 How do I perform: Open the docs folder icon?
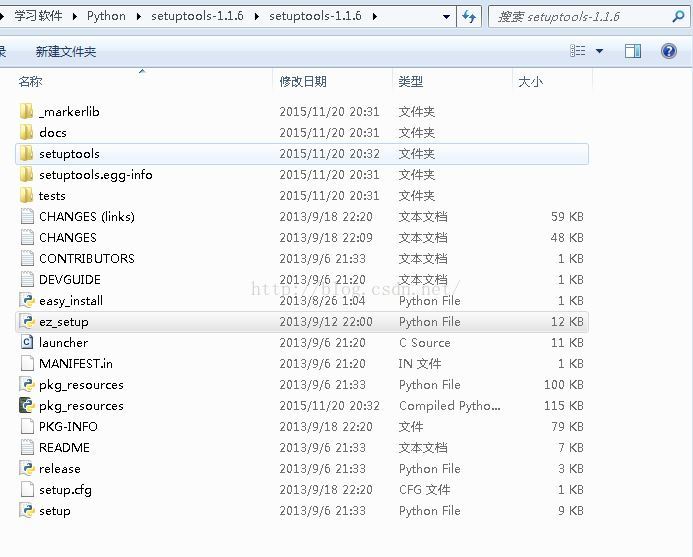pyautogui.click(x=27, y=133)
